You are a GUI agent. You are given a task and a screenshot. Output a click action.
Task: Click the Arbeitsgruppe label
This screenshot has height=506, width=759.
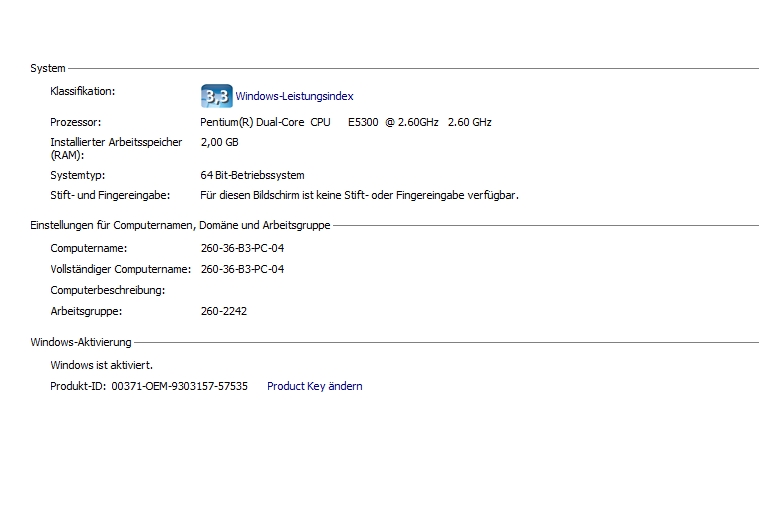pos(86,311)
